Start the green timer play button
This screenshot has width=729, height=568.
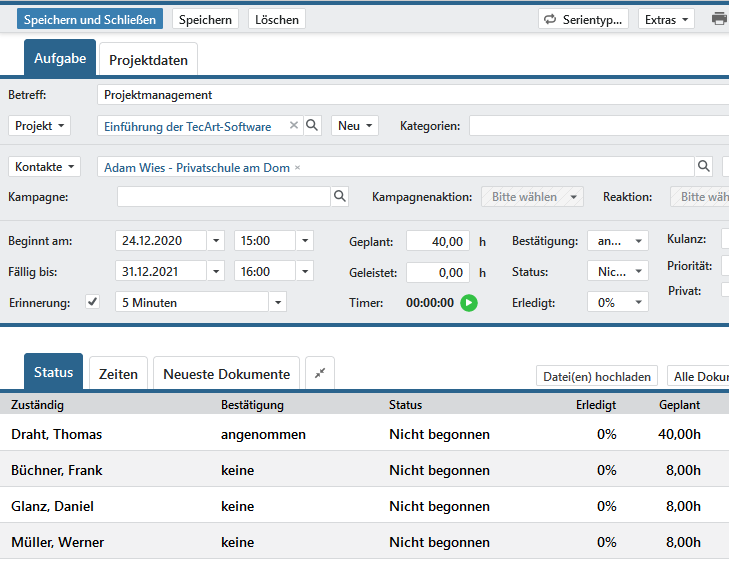pyautogui.click(x=469, y=303)
